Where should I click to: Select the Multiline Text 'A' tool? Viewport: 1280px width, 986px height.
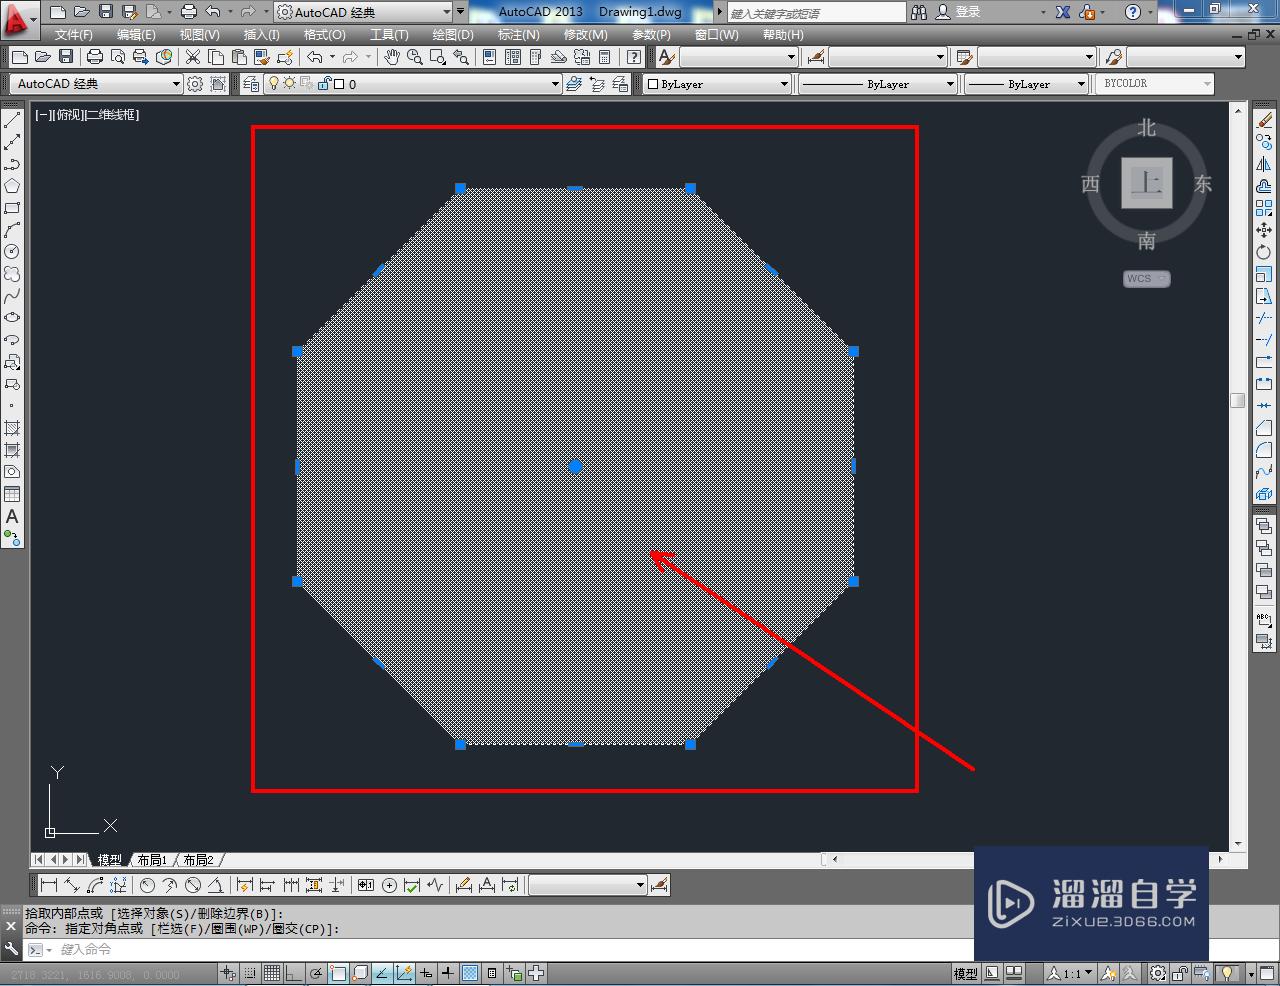click(x=12, y=517)
